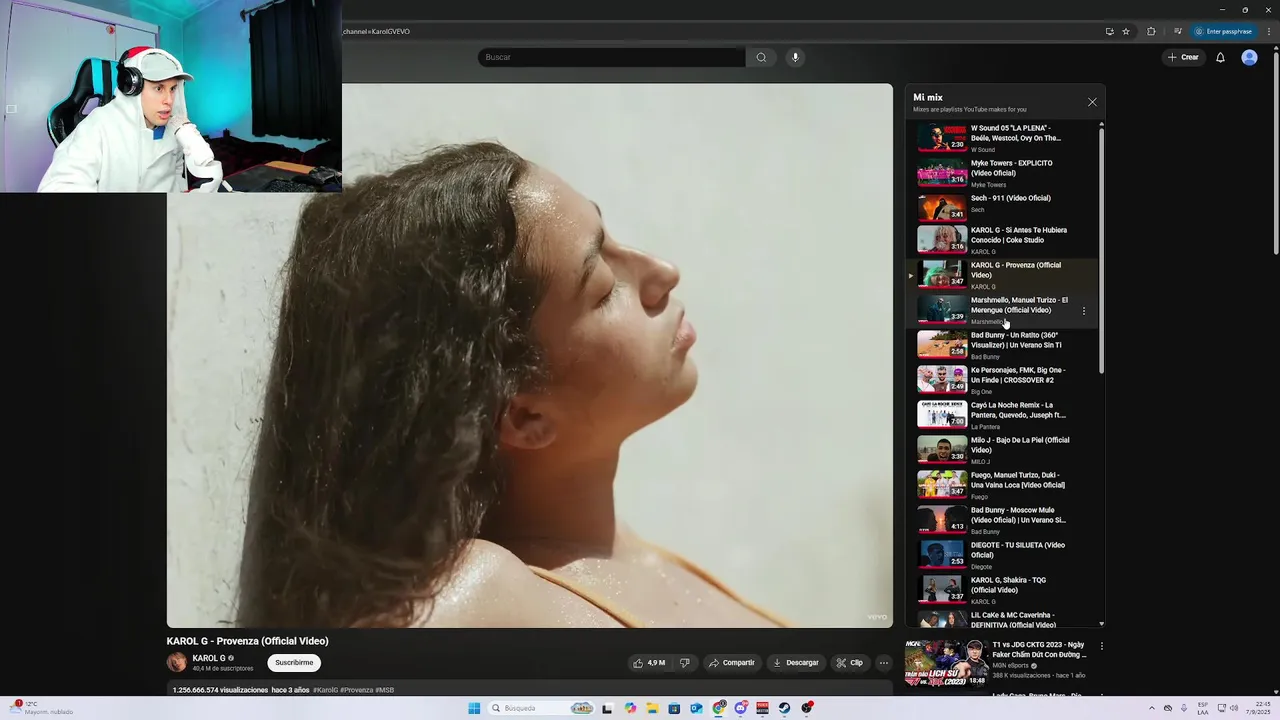Open File Explorer from taskbar
Screen dimensions: 1280x720
[652, 708]
